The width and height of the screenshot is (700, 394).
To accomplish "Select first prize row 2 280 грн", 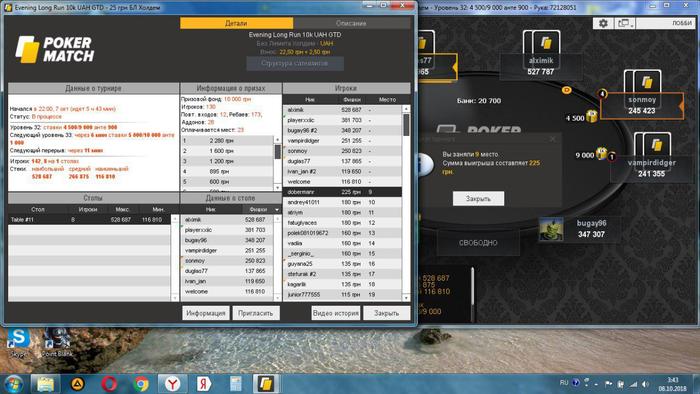I will [227, 141].
